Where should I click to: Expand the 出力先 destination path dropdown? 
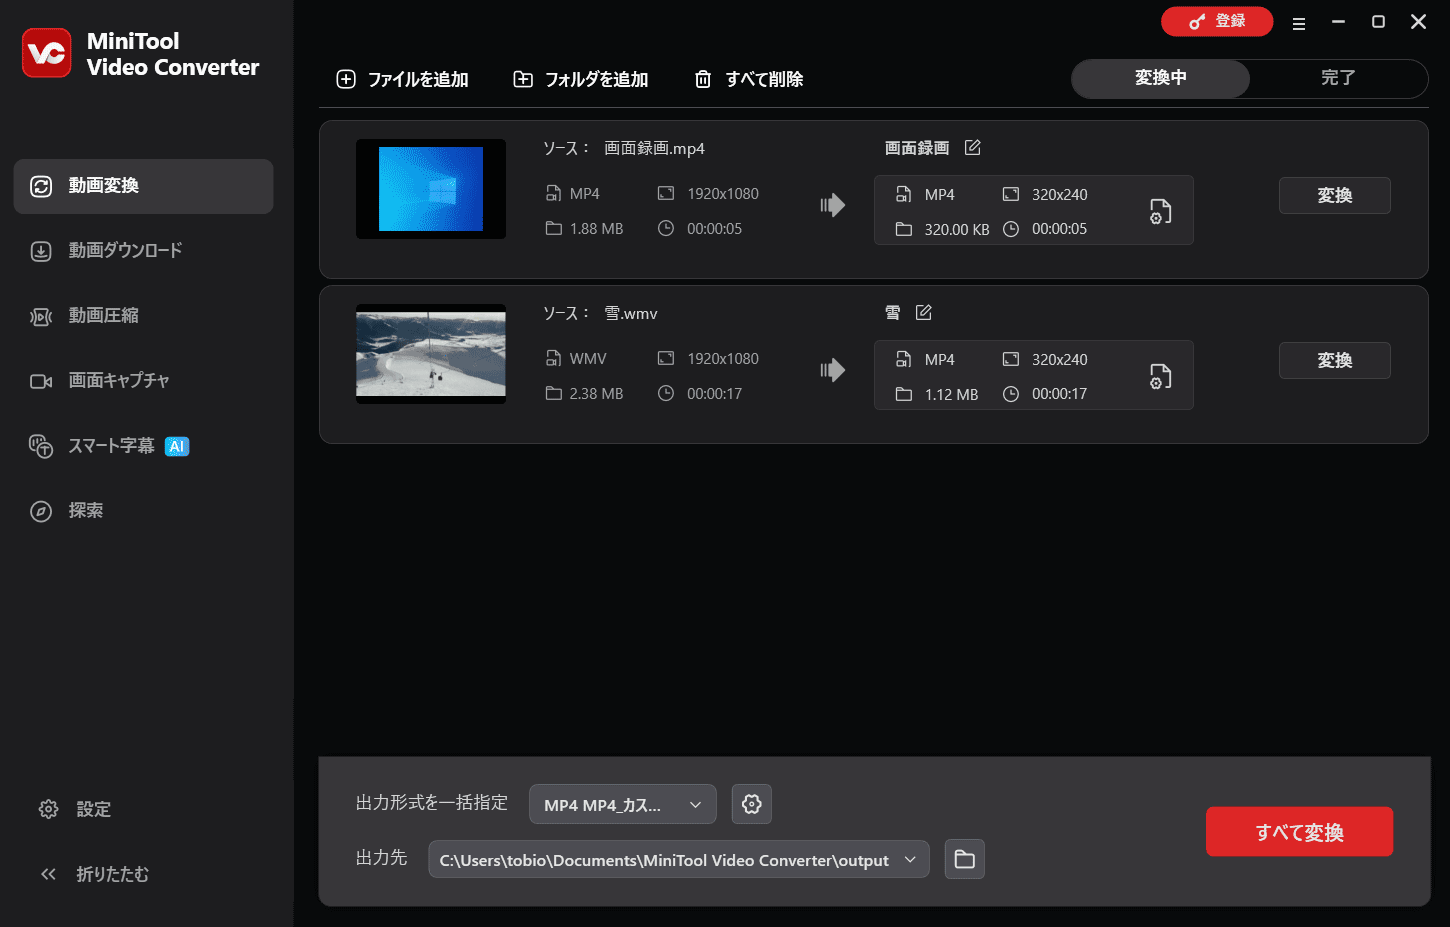click(x=910, y=859)
